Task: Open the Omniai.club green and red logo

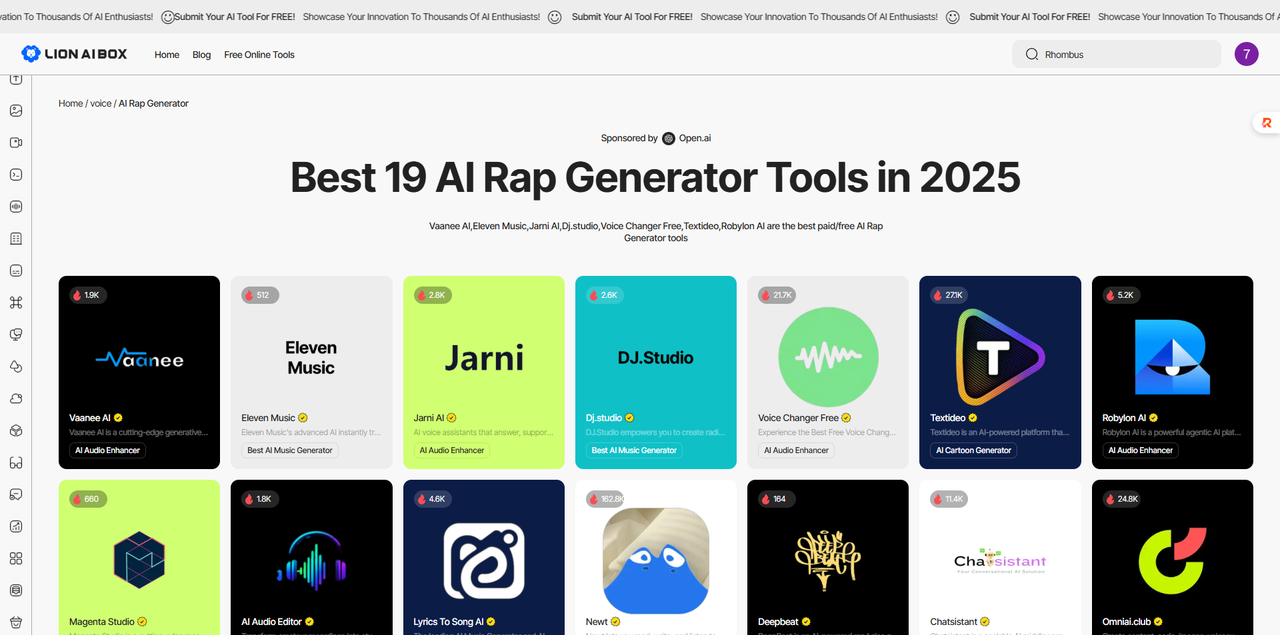Action: [x=1172, y=560]
